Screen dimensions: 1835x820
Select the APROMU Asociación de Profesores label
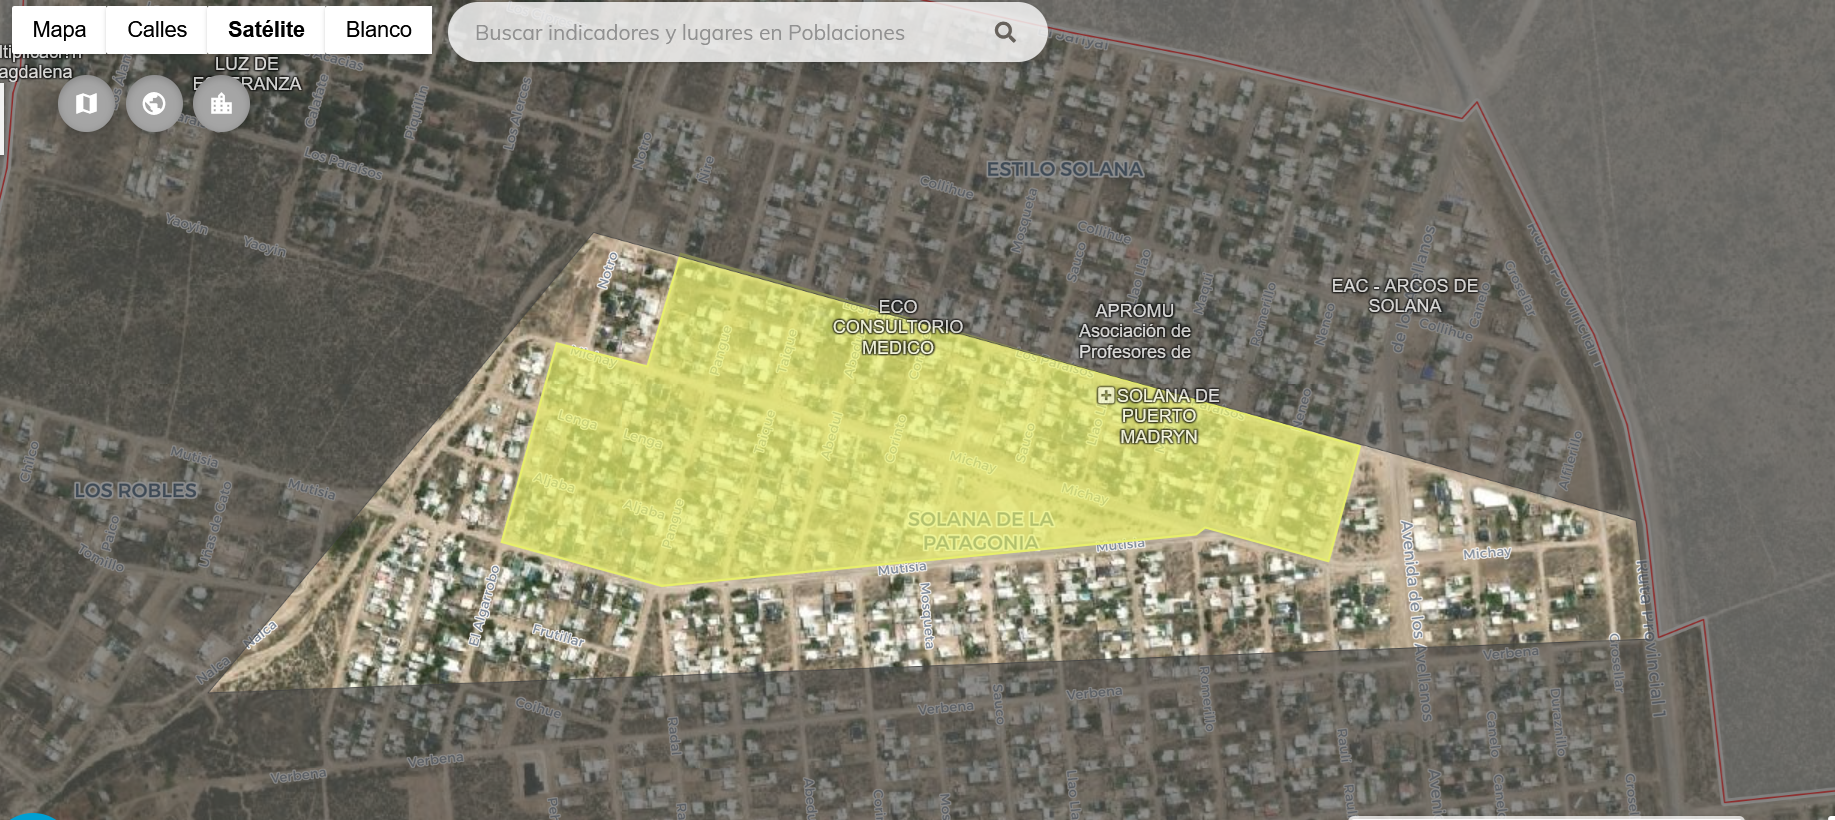click(x=1134, y=331)
